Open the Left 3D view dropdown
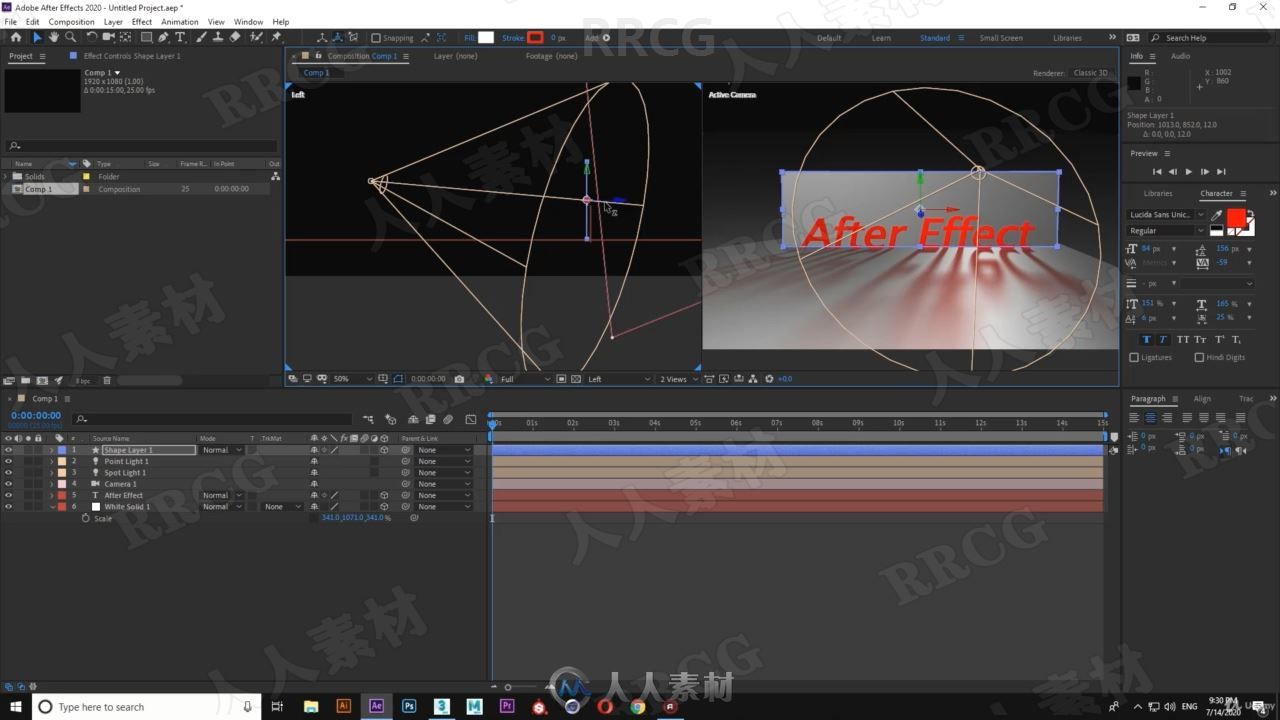The width and height of the screenshot is (1280, 720). 619,379
